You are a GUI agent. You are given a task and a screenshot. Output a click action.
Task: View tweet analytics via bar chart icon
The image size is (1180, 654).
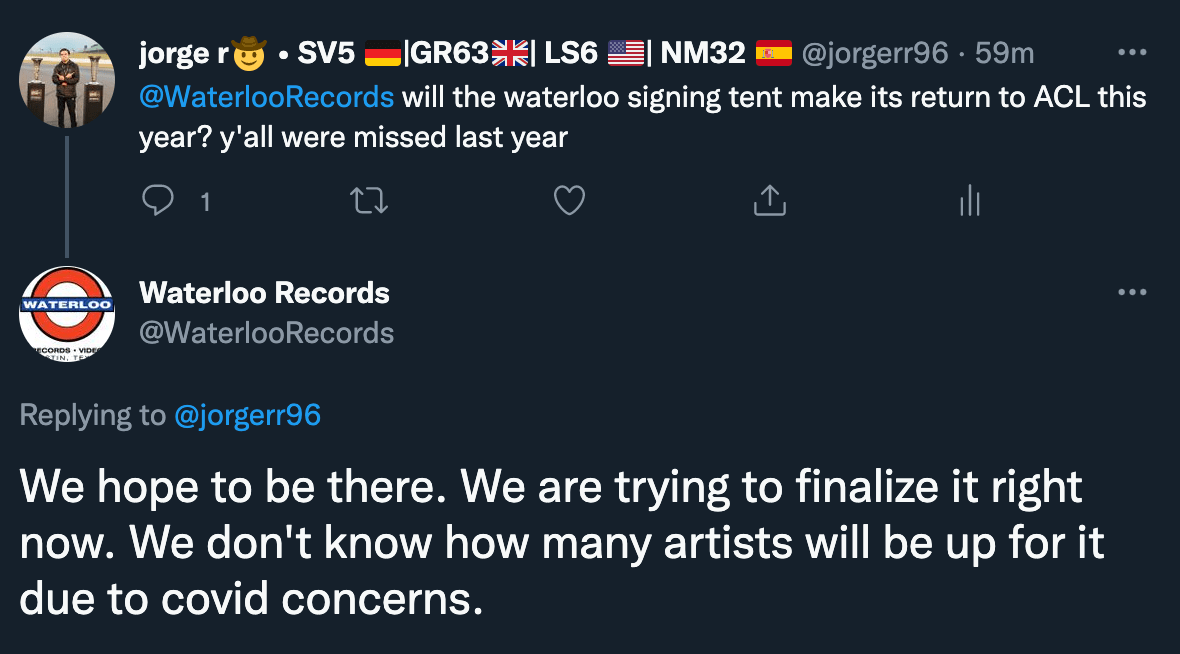click(969, 200)
